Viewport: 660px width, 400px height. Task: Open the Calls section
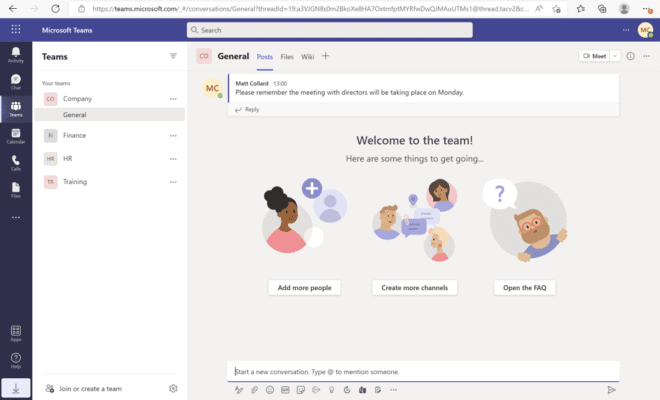click(16, 163)
